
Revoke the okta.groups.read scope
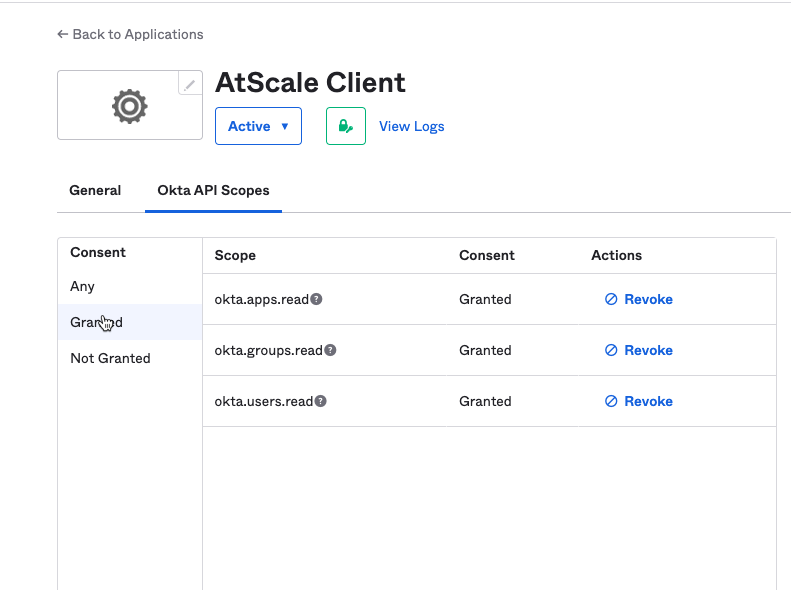coord(639,350)
